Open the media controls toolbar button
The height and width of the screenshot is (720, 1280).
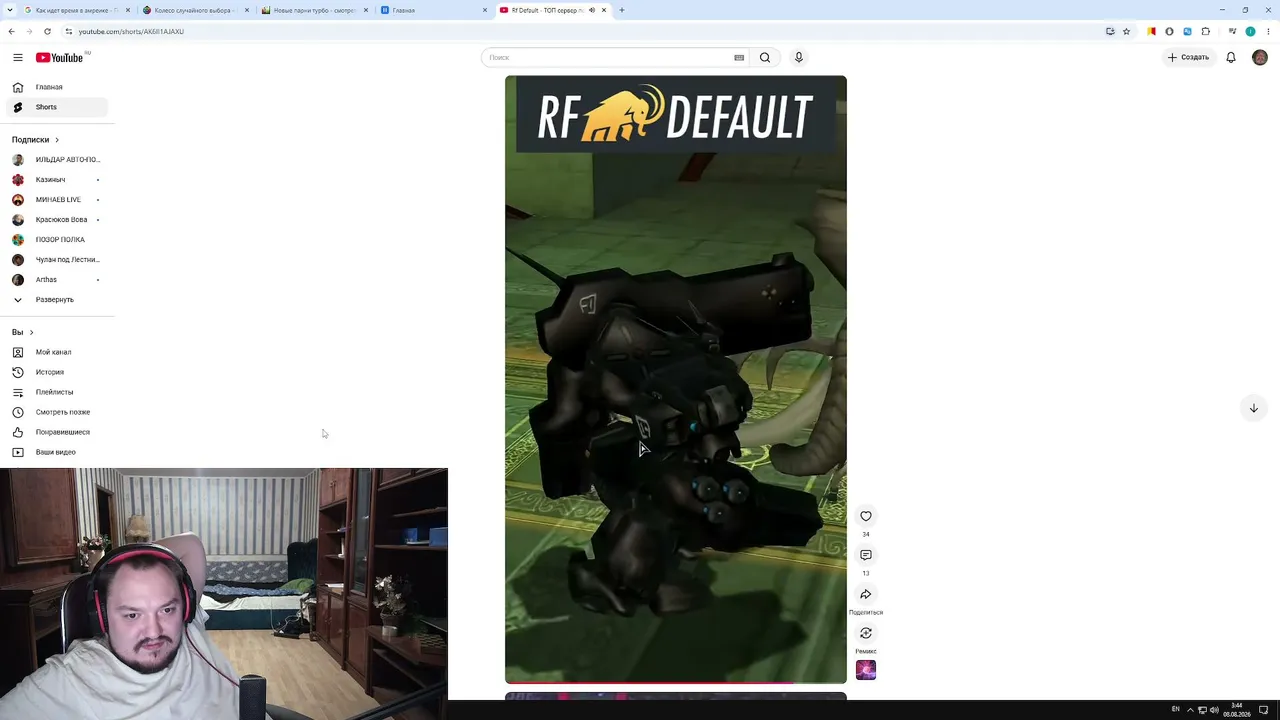(x=1233, y=31)
